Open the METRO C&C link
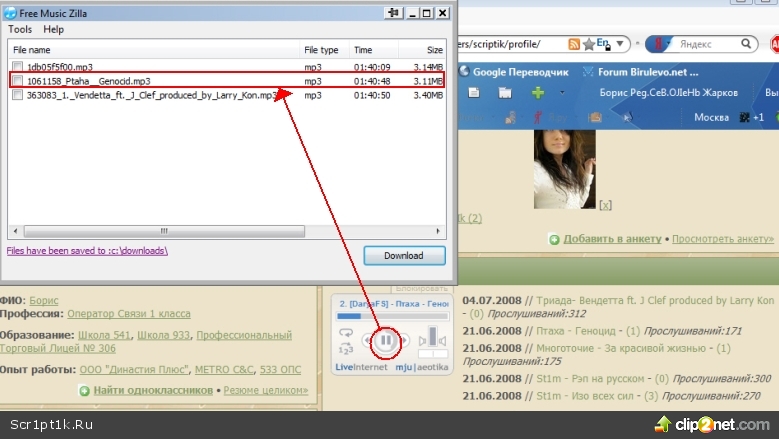Image resolution: width=779 pixels, height=439 pixels. (224, 369)
